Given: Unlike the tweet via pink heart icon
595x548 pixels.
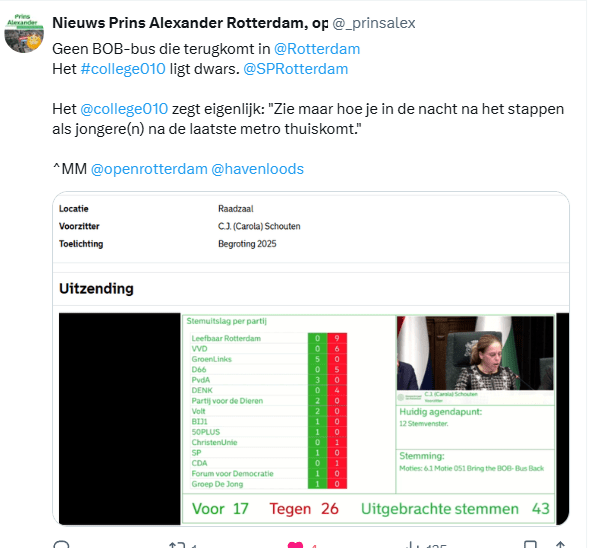Looking at the screenshot, I should tap(295, 545).
